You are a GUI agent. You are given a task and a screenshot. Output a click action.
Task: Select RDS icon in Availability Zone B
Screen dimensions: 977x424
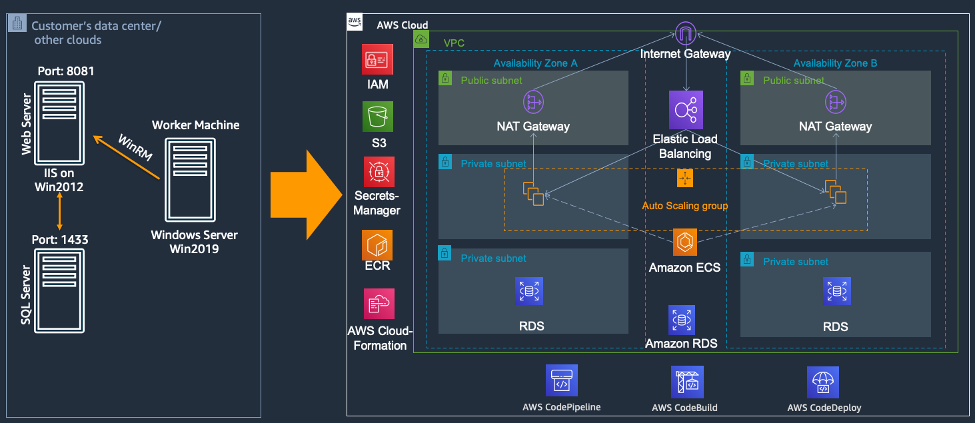[835, 292]
